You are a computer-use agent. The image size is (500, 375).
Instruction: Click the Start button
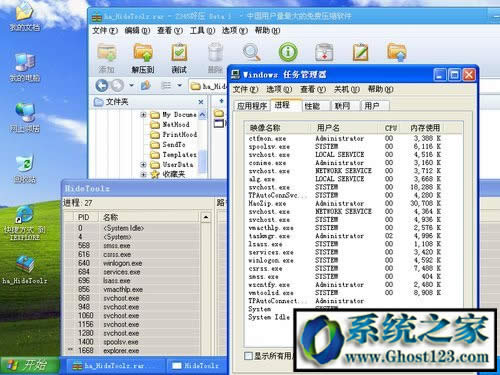(30, 366)
